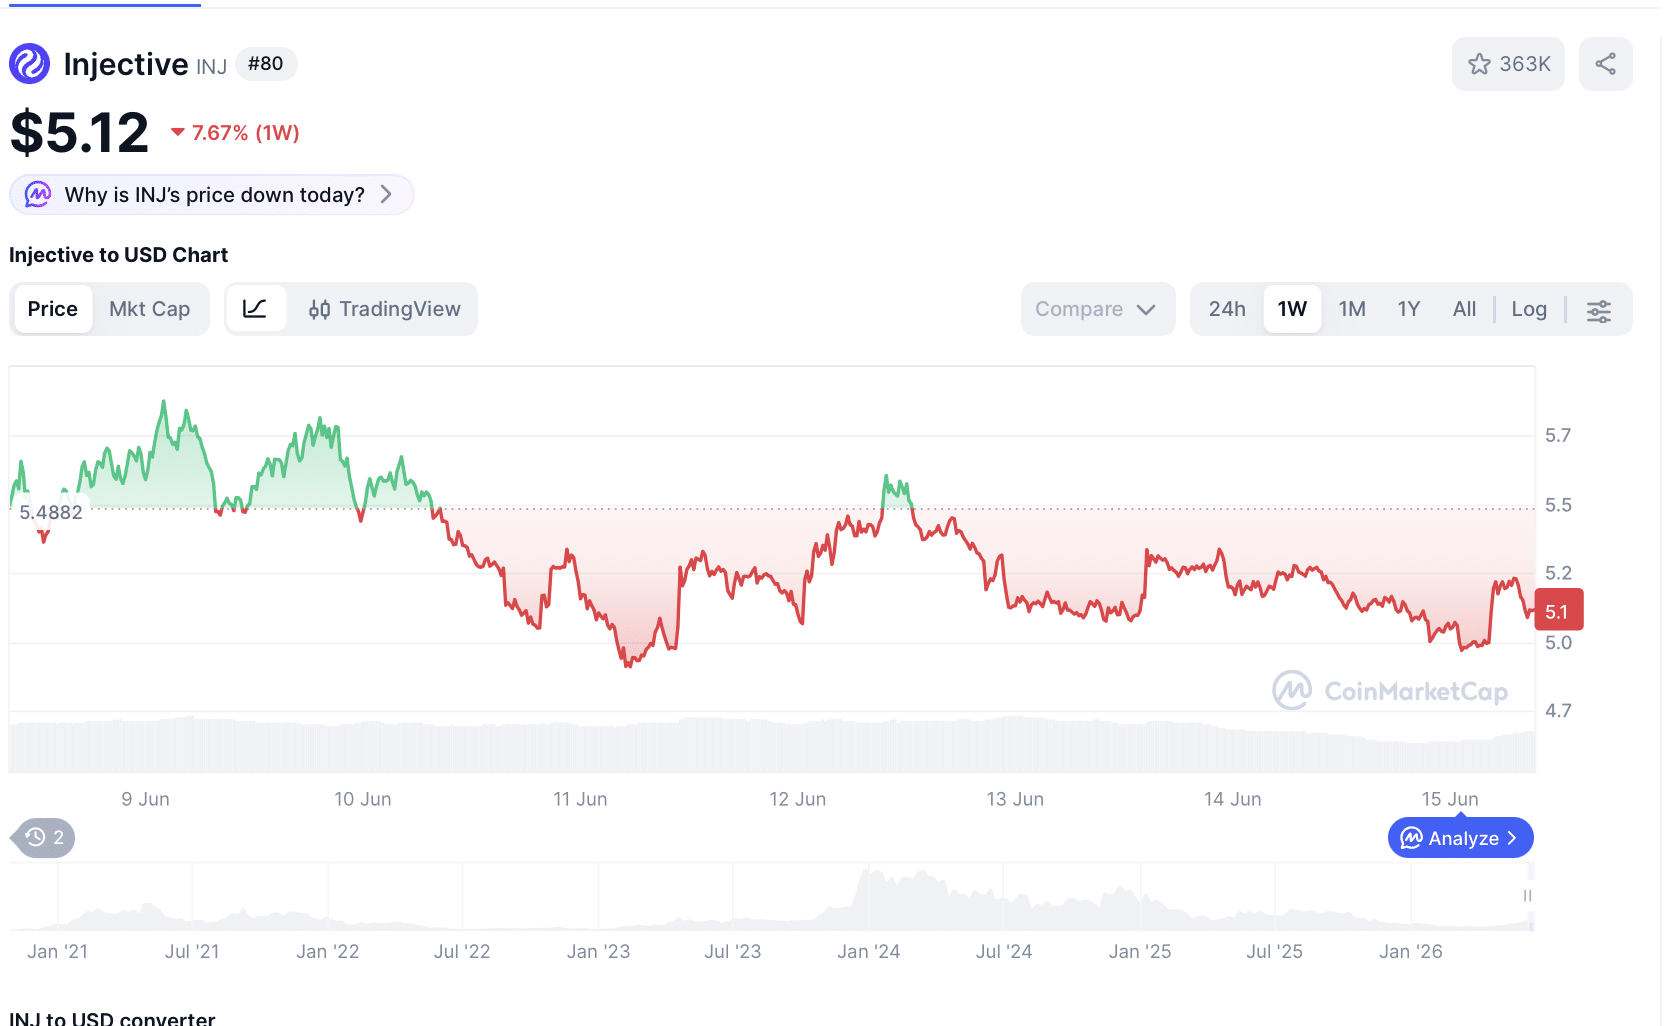Click the history events badge showing 2
This screenshot has width=1672, height=1026.
44,838
